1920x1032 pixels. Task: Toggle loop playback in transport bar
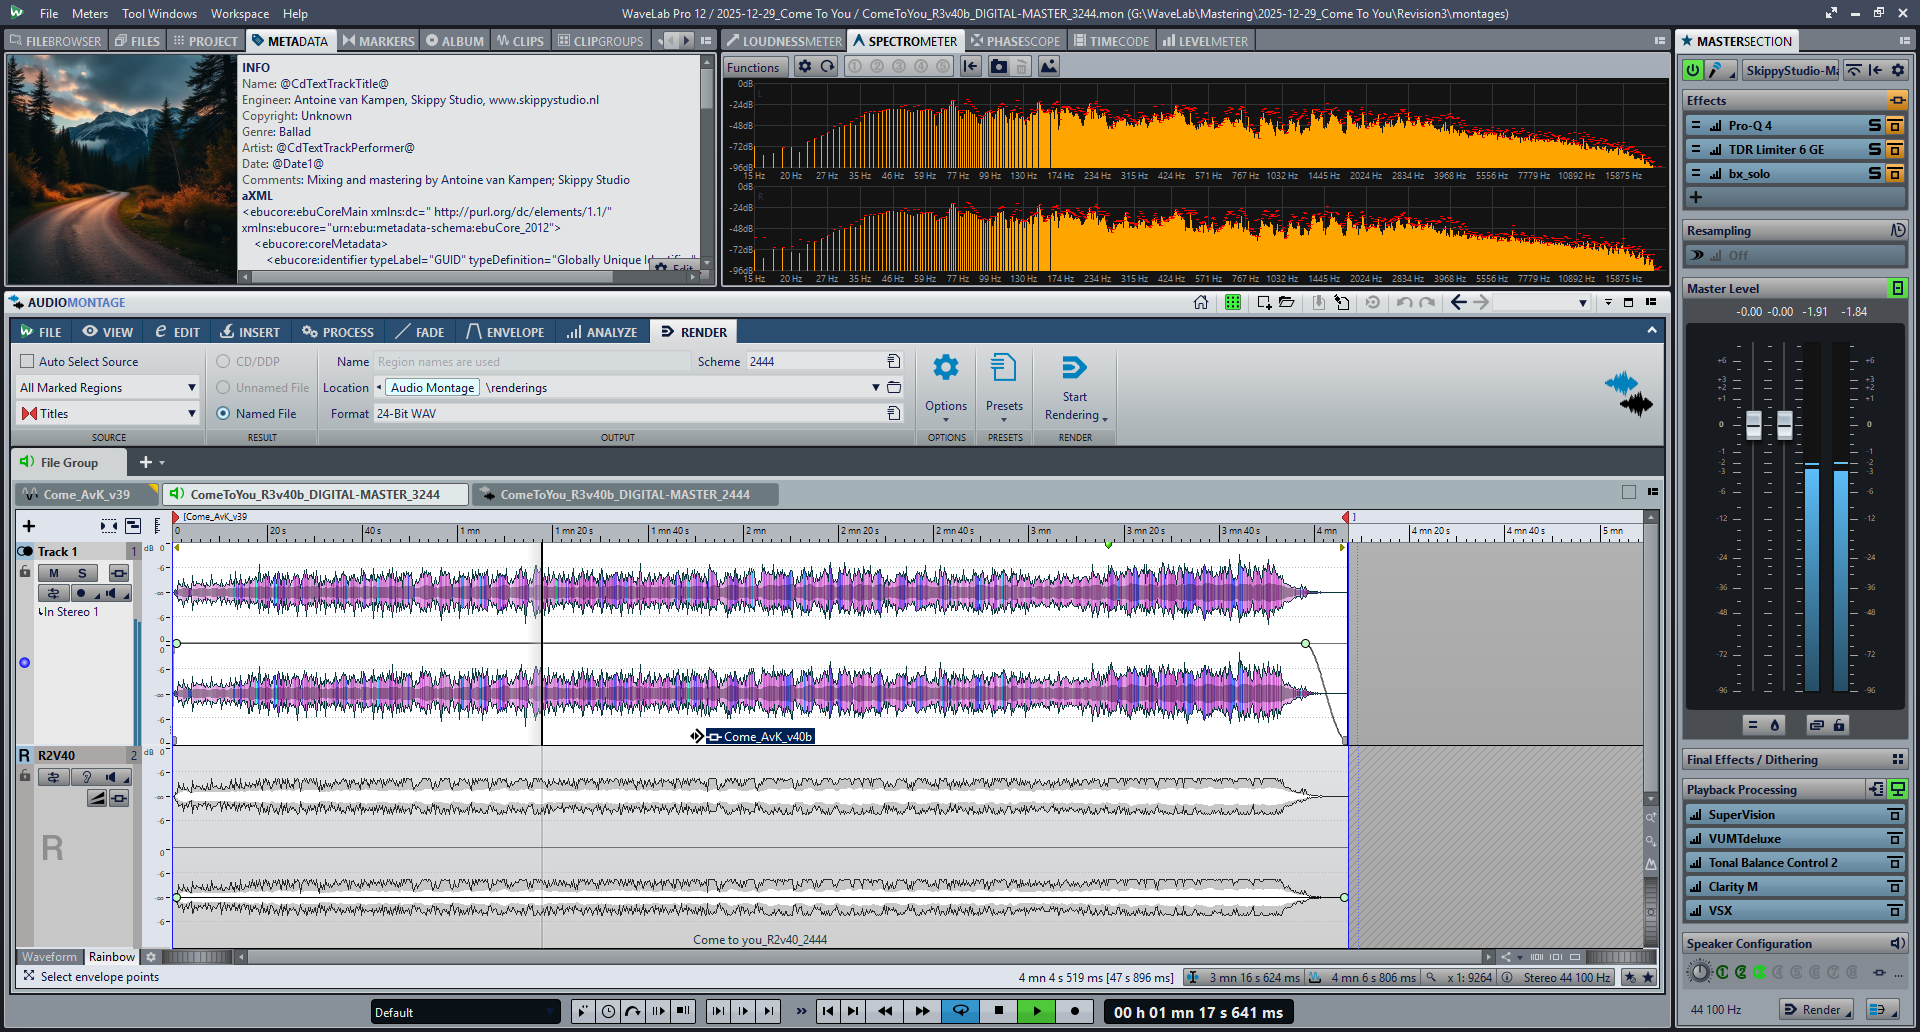point(960,1011)
